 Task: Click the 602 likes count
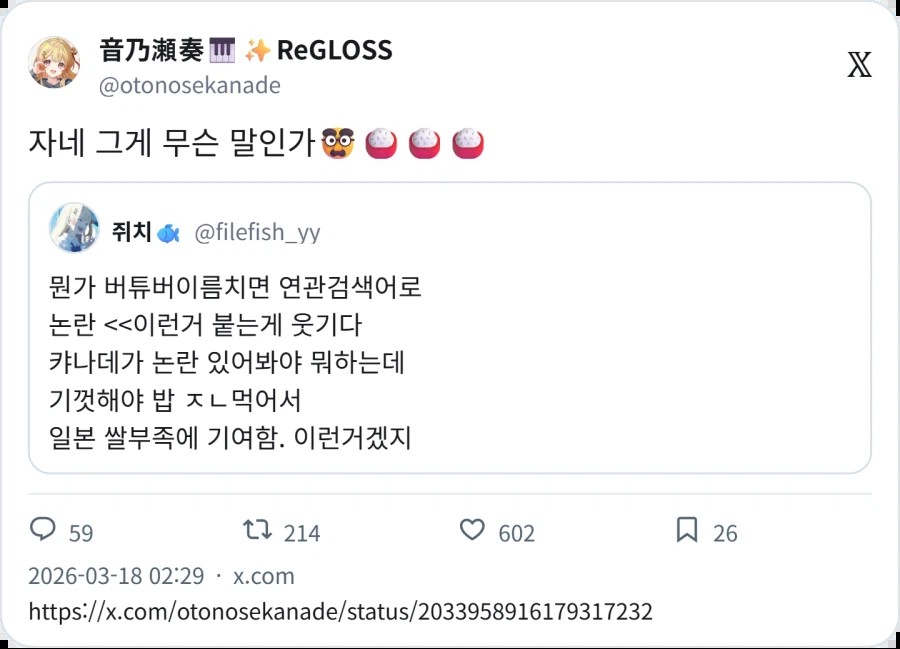(x=517, y=533)
